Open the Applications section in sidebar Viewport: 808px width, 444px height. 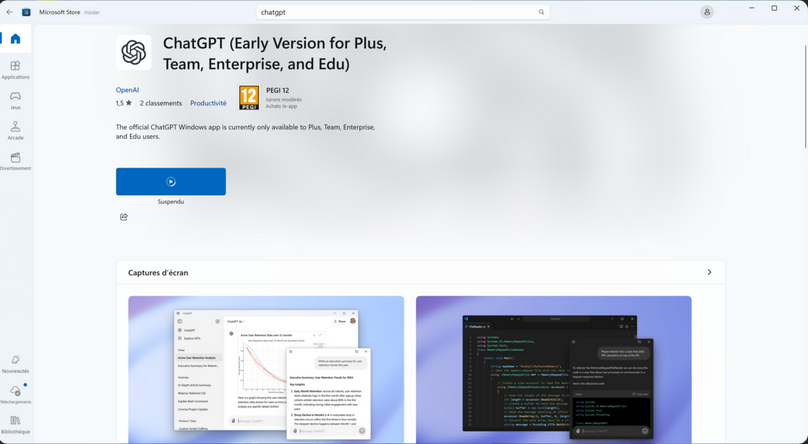(x=15, y=70)
